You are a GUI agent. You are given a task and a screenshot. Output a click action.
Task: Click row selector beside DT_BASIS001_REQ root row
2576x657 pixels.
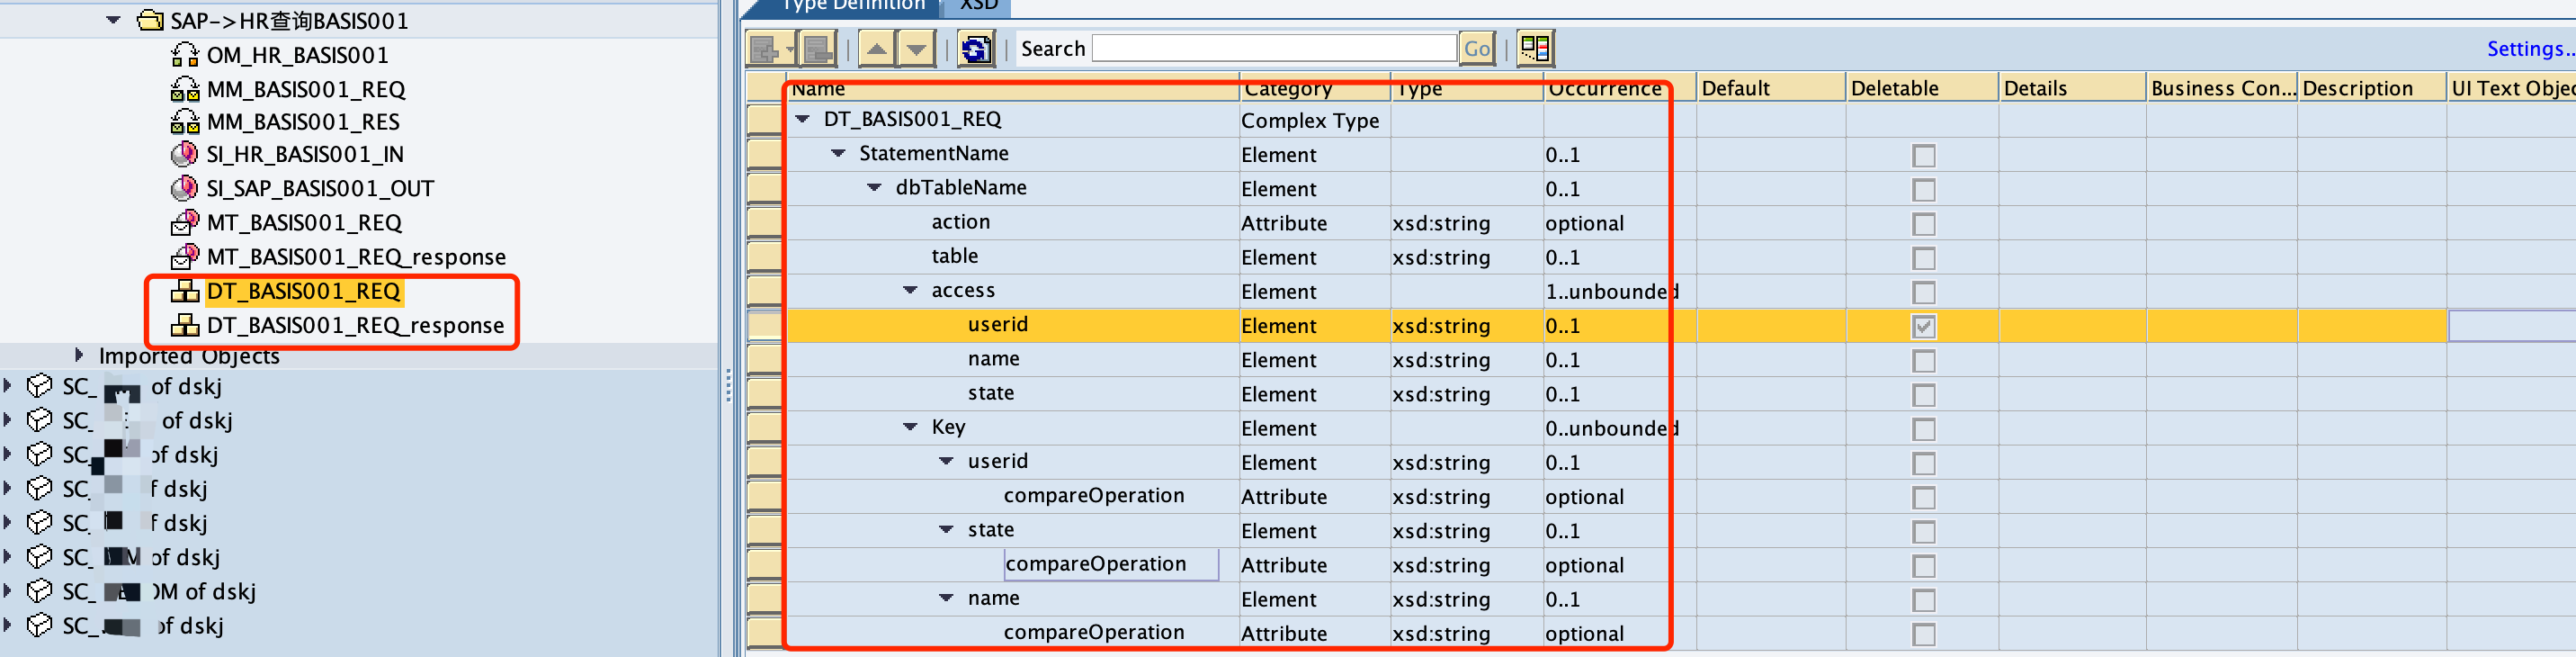(x=765, y=120)
